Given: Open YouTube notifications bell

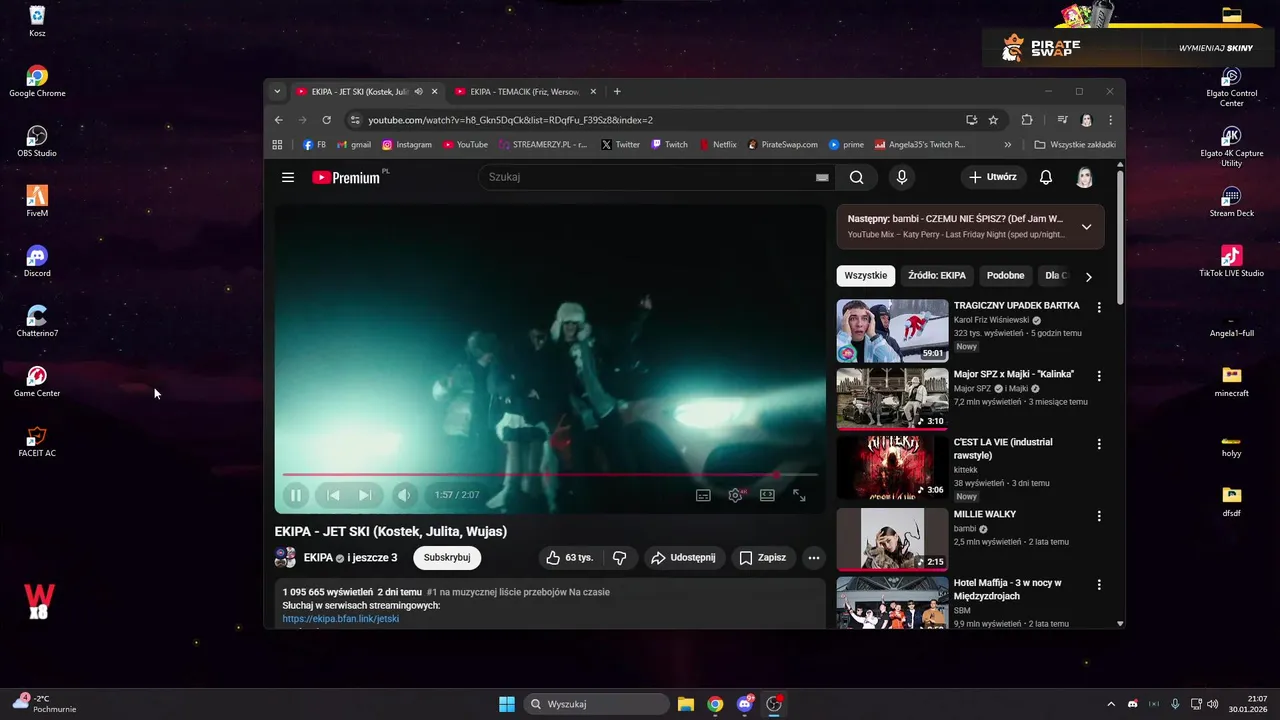Looking at the screenshot, I should [x=1046, y=177].
